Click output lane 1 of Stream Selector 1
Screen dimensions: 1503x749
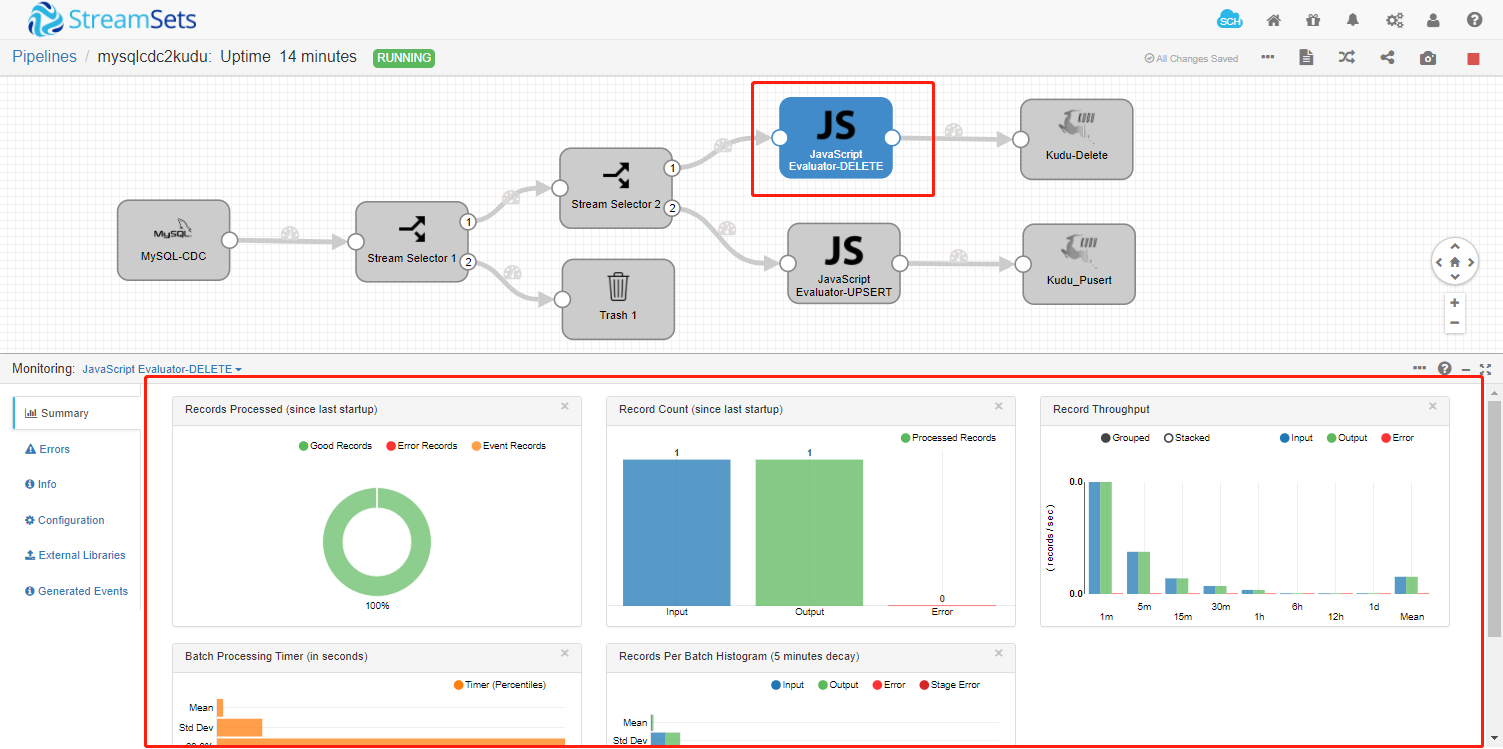click(x=466, y=222)
